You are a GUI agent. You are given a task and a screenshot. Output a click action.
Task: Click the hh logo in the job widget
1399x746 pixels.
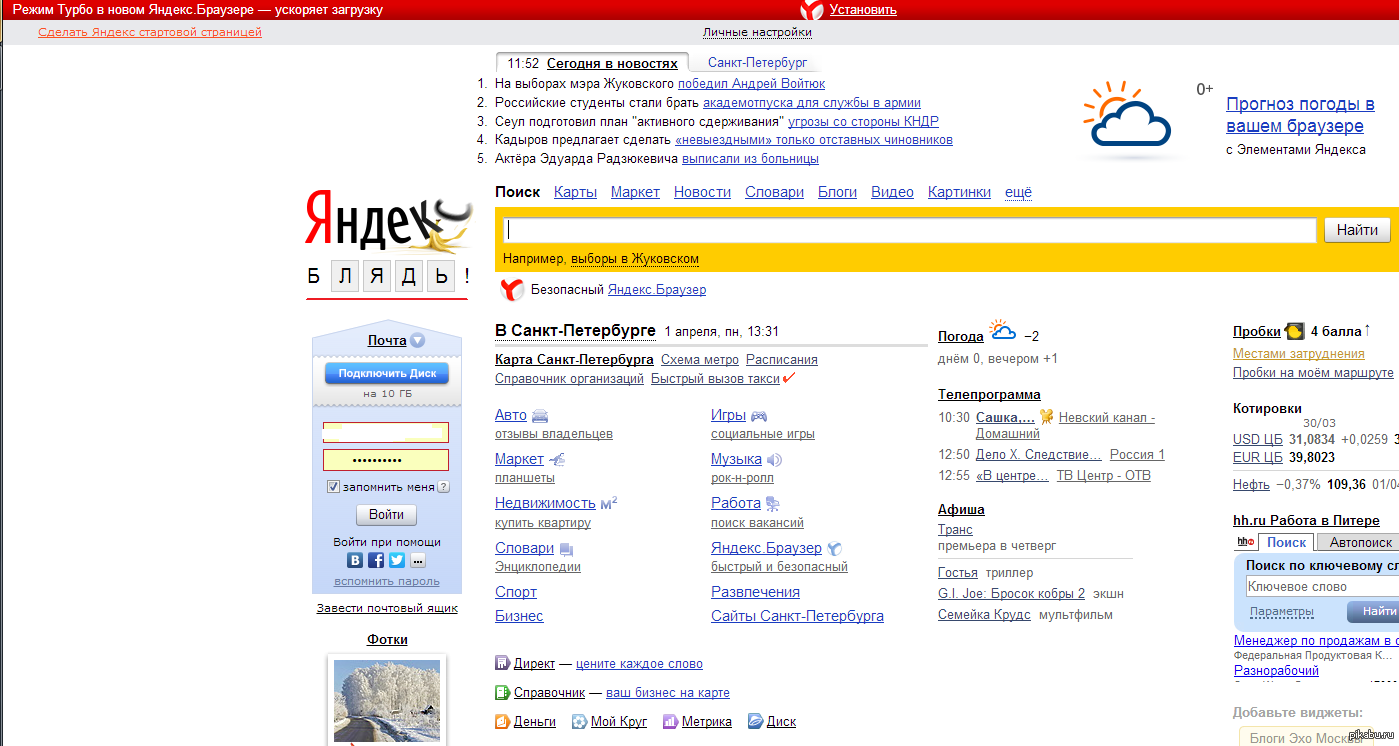coord(1245,542)
